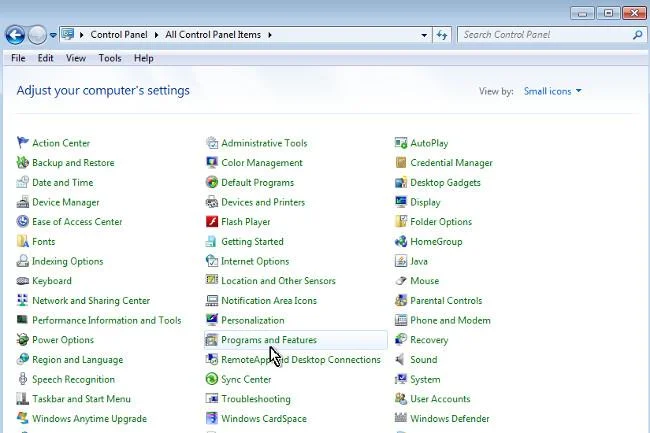Open Parental Controls link

[446, 300]
